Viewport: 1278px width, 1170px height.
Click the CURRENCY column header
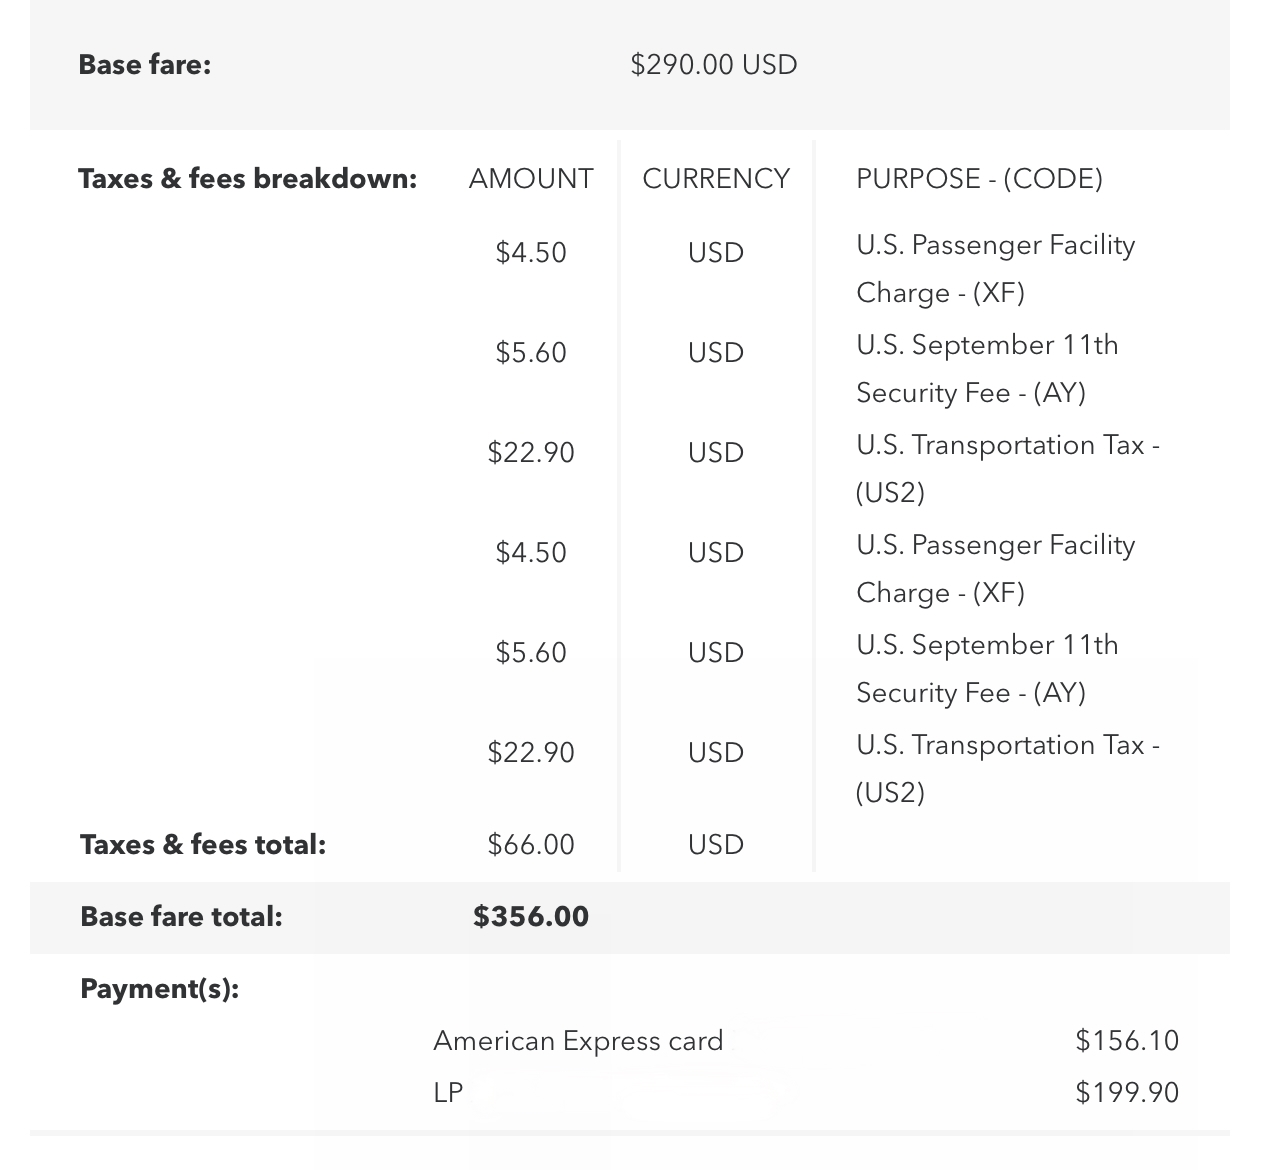(x=716, y=179)
